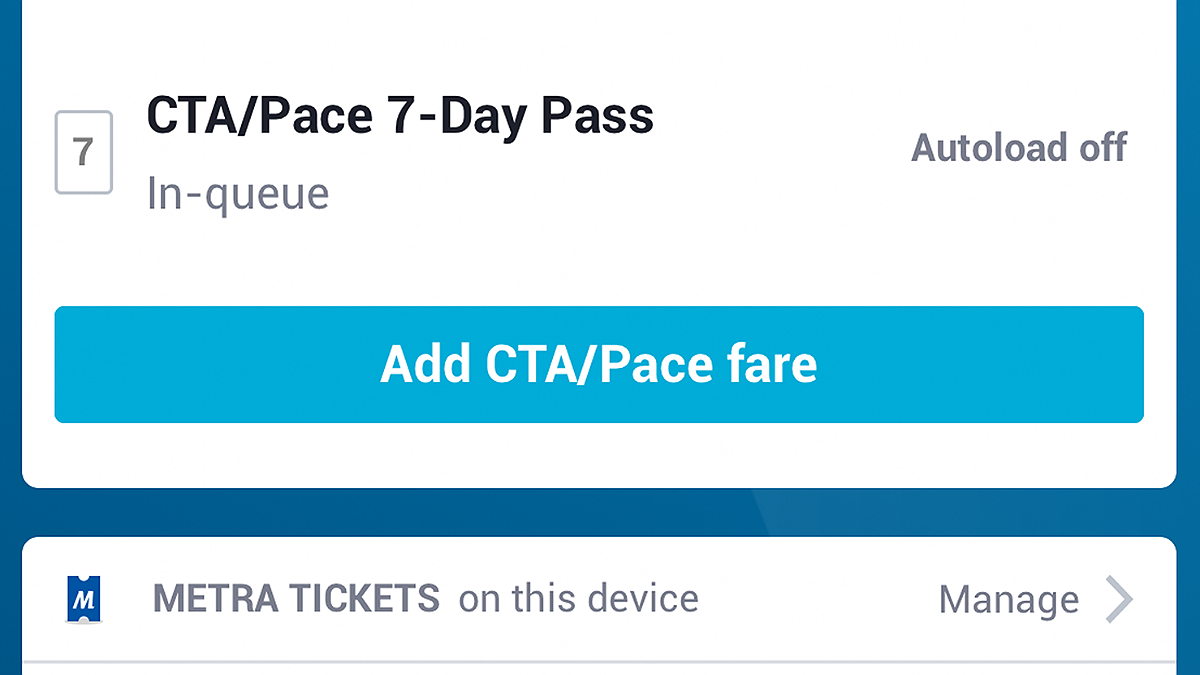Select the CTA/Pace 7-Day Pass title
Screen dimensions: 1200x675
pos(400,116)
